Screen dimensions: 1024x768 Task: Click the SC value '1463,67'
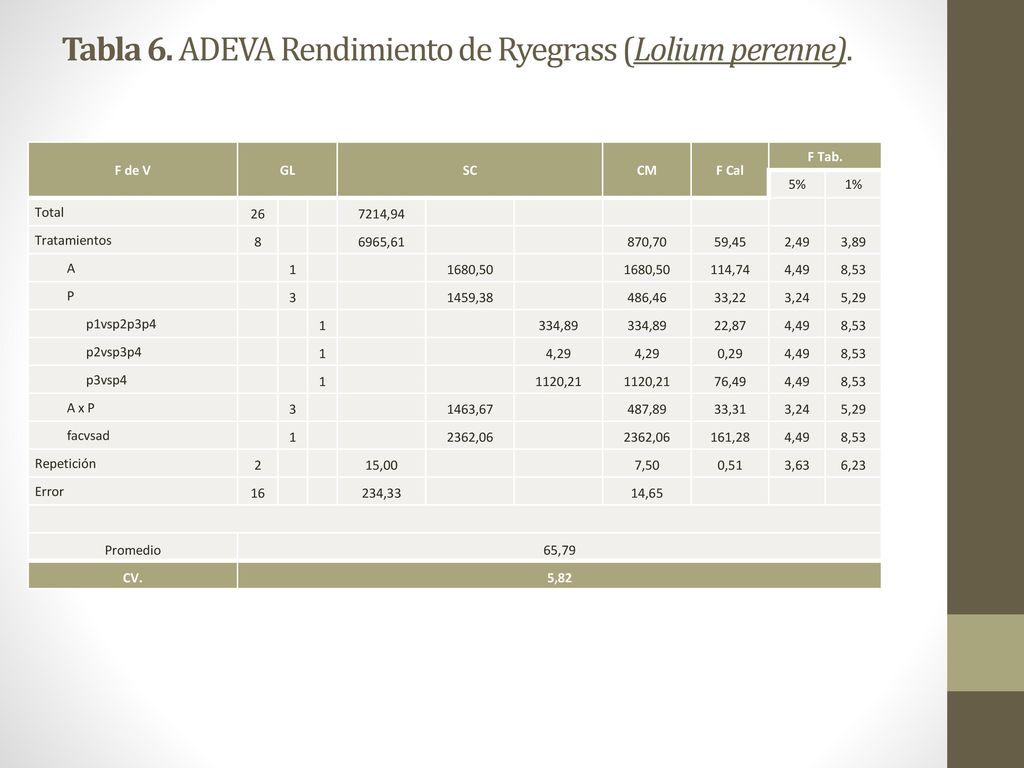click(470, 409)
